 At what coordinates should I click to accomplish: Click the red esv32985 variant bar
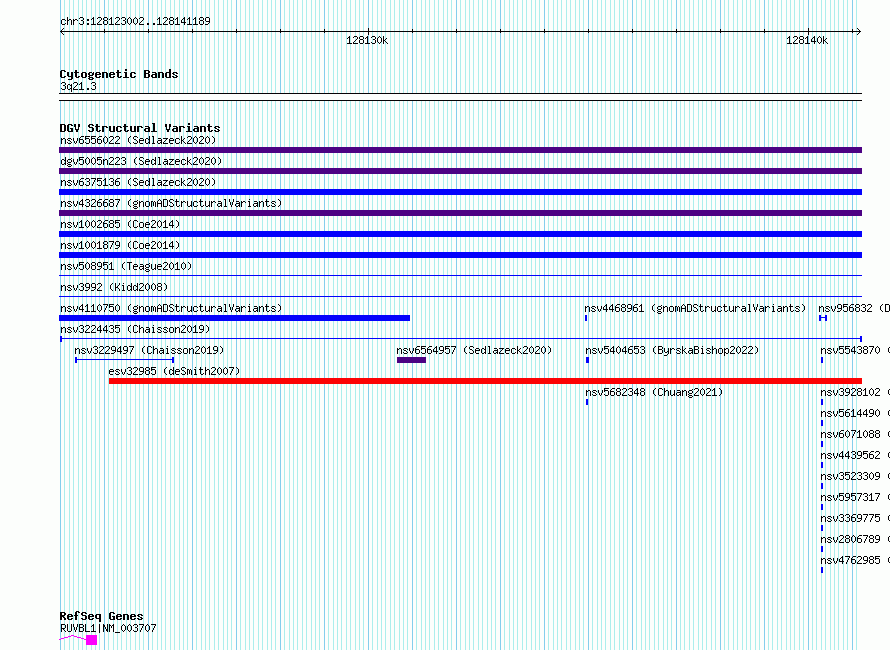pos(485,381)
